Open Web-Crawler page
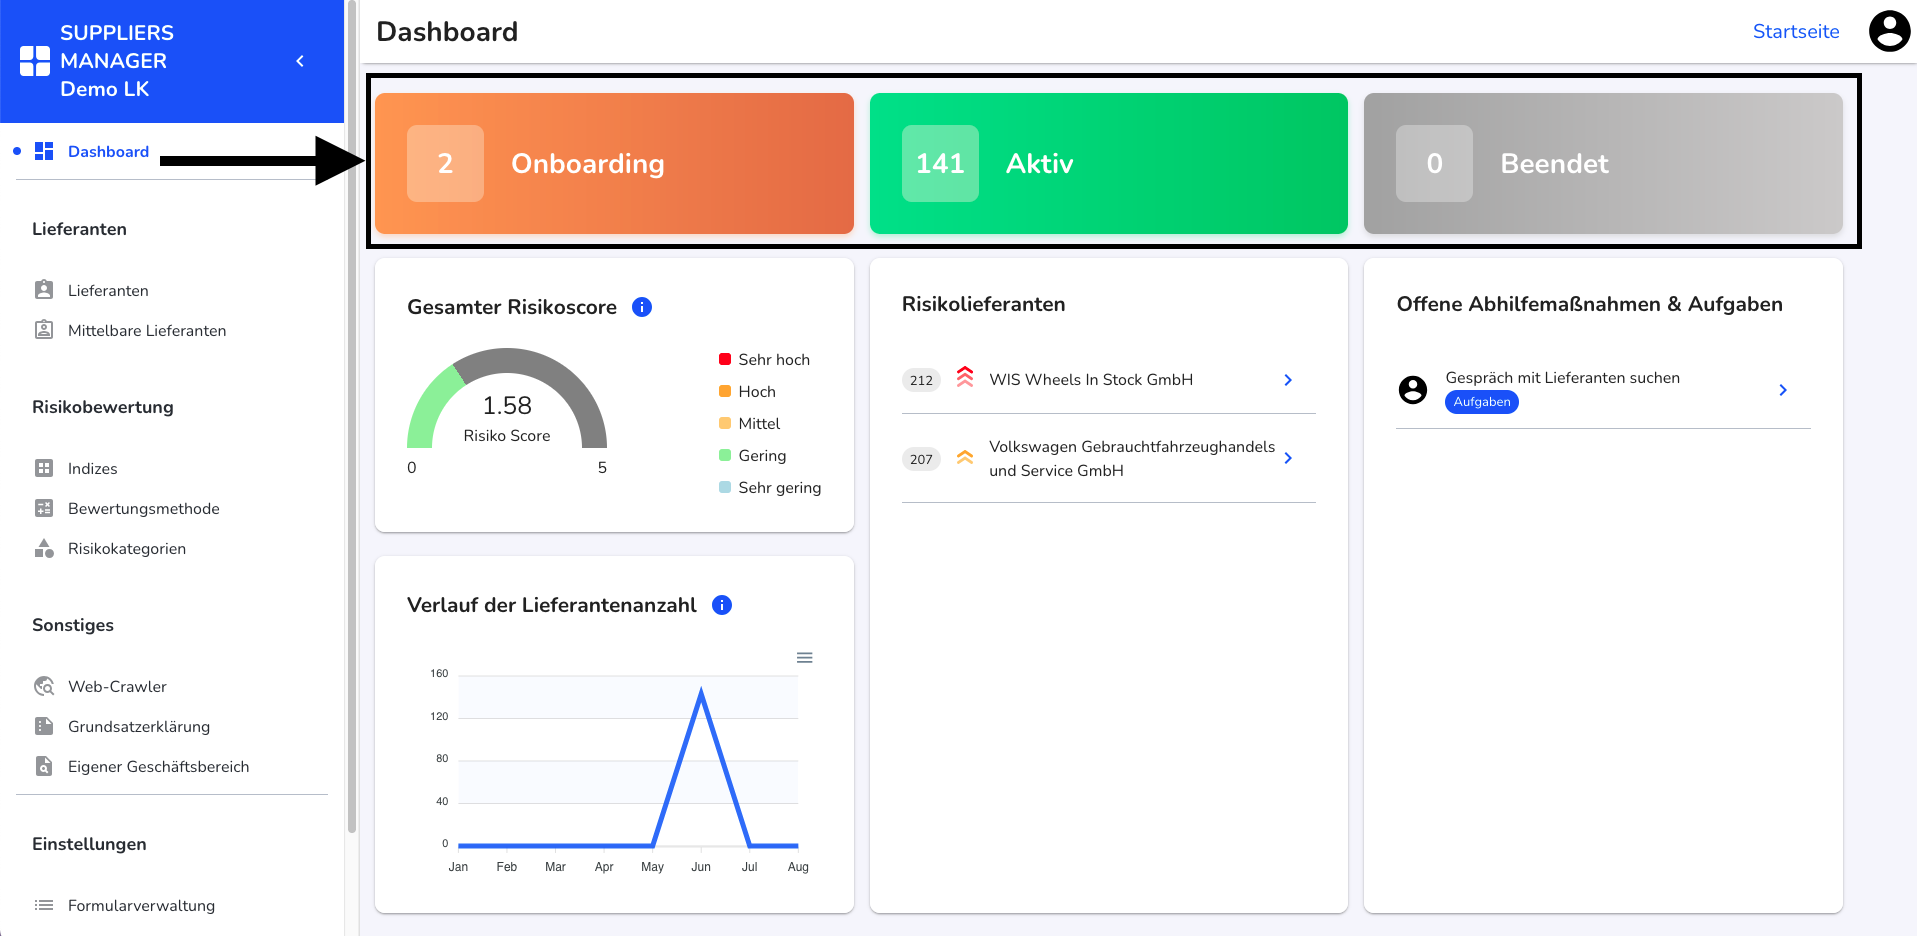 coord(117,686)
